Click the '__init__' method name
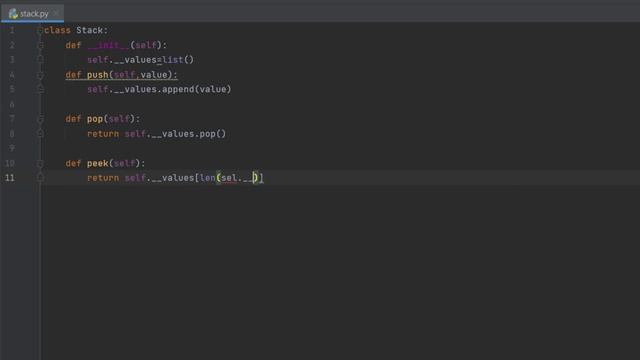 108,45
